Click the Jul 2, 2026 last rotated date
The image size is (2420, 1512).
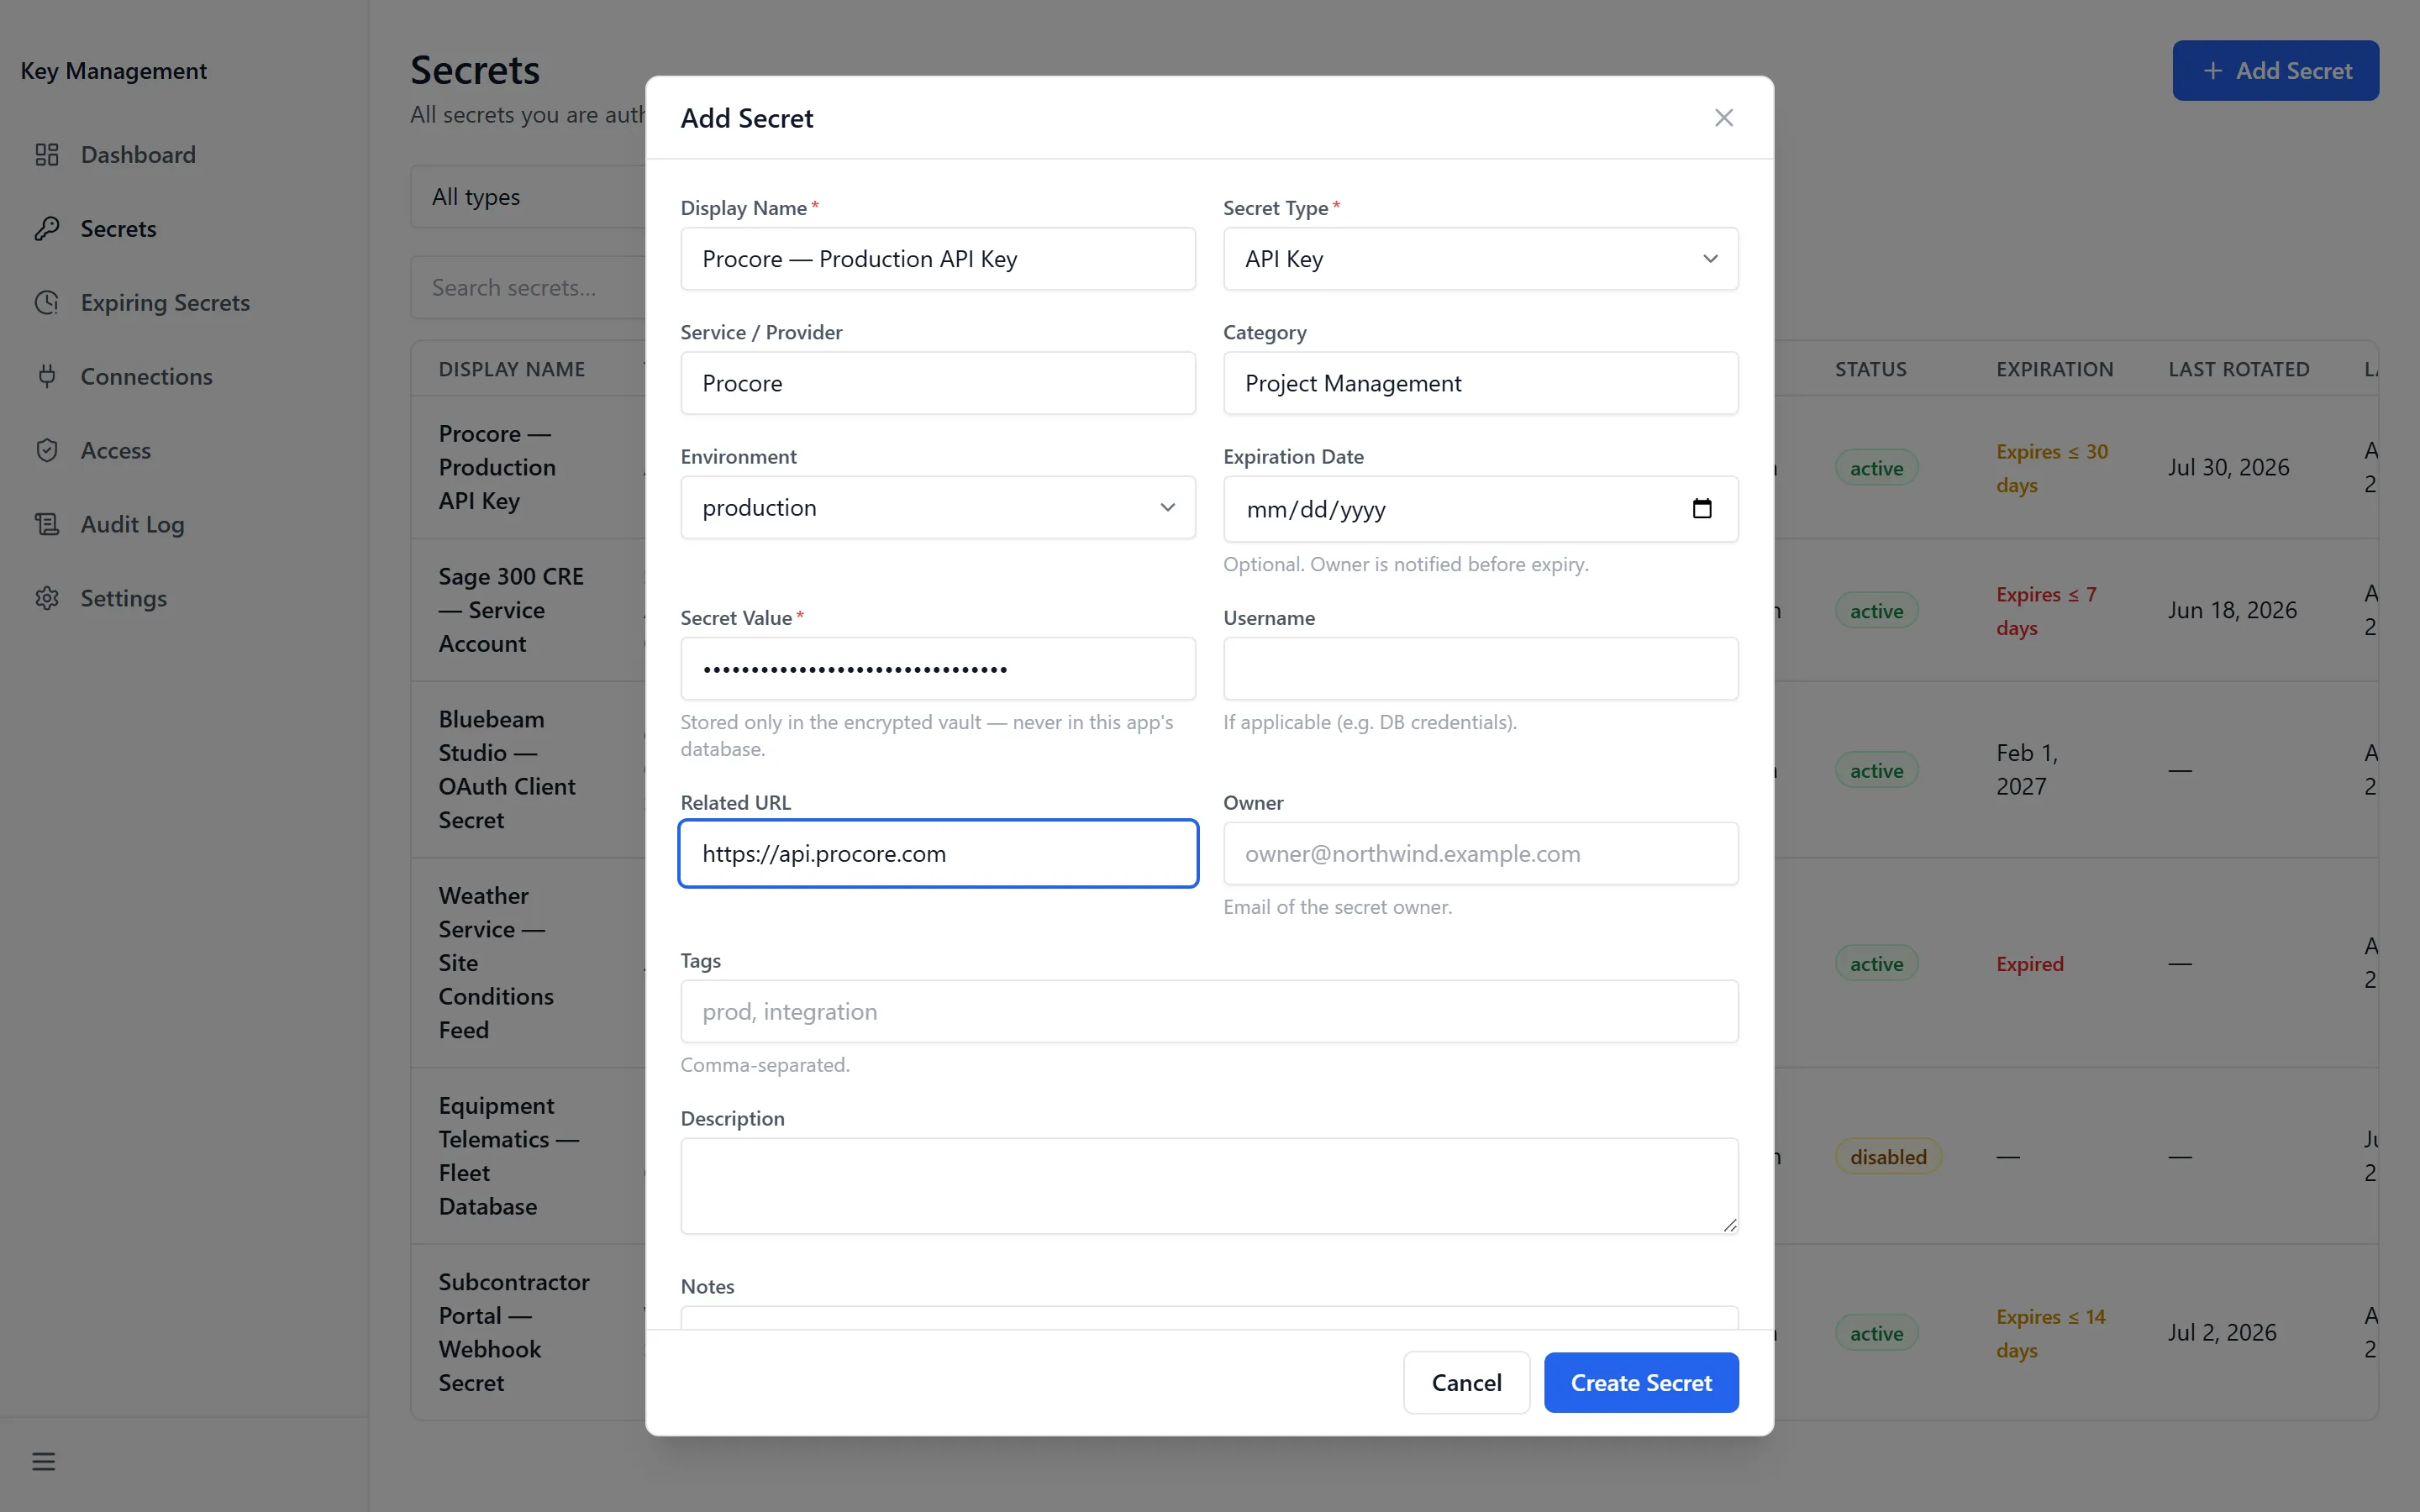click(2222, 1332)
